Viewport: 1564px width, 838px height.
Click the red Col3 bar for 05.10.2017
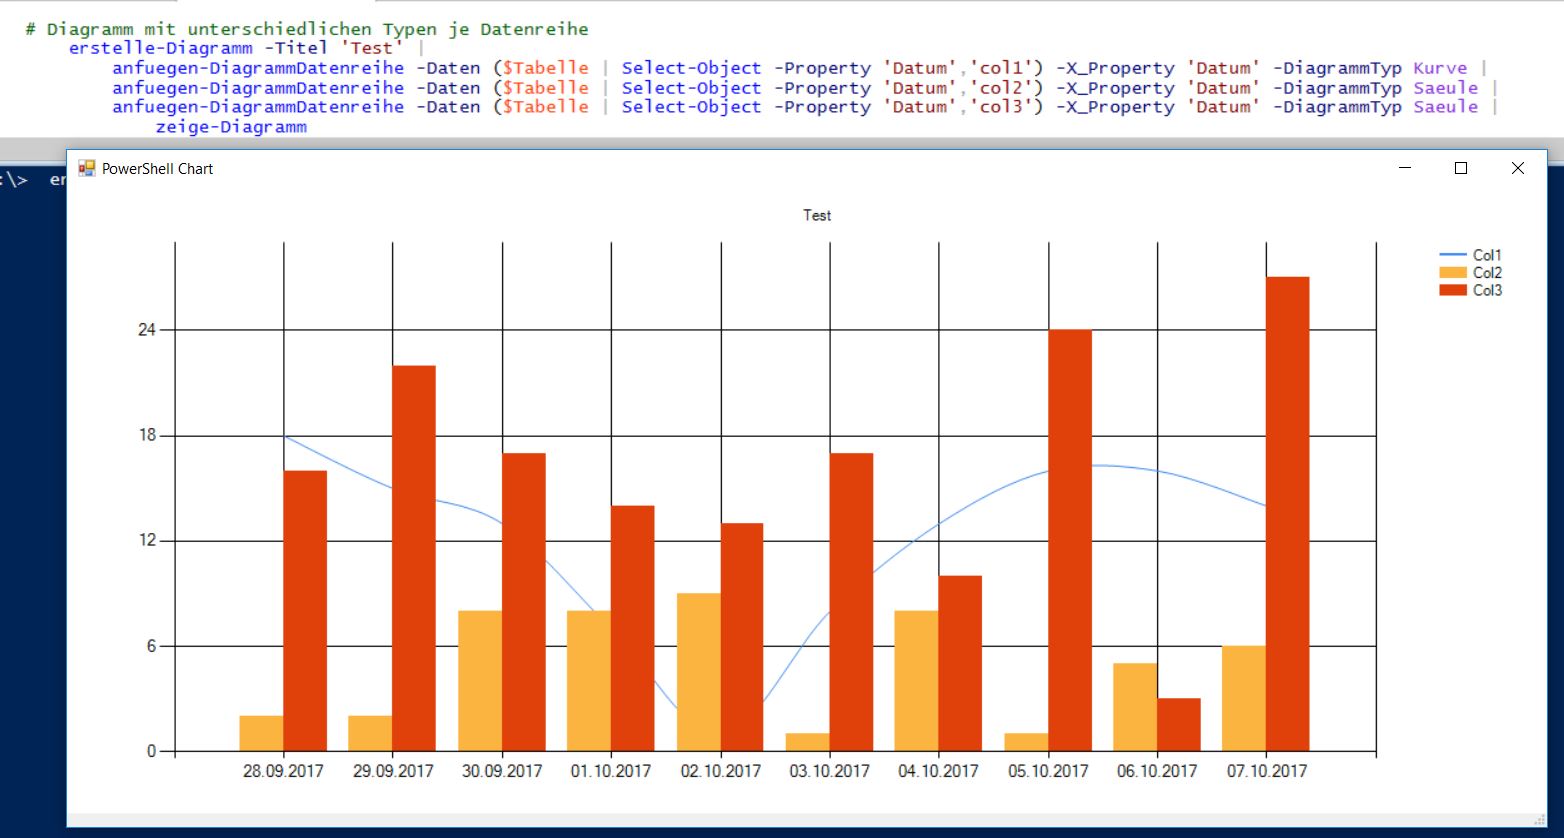click(1070, 540)
